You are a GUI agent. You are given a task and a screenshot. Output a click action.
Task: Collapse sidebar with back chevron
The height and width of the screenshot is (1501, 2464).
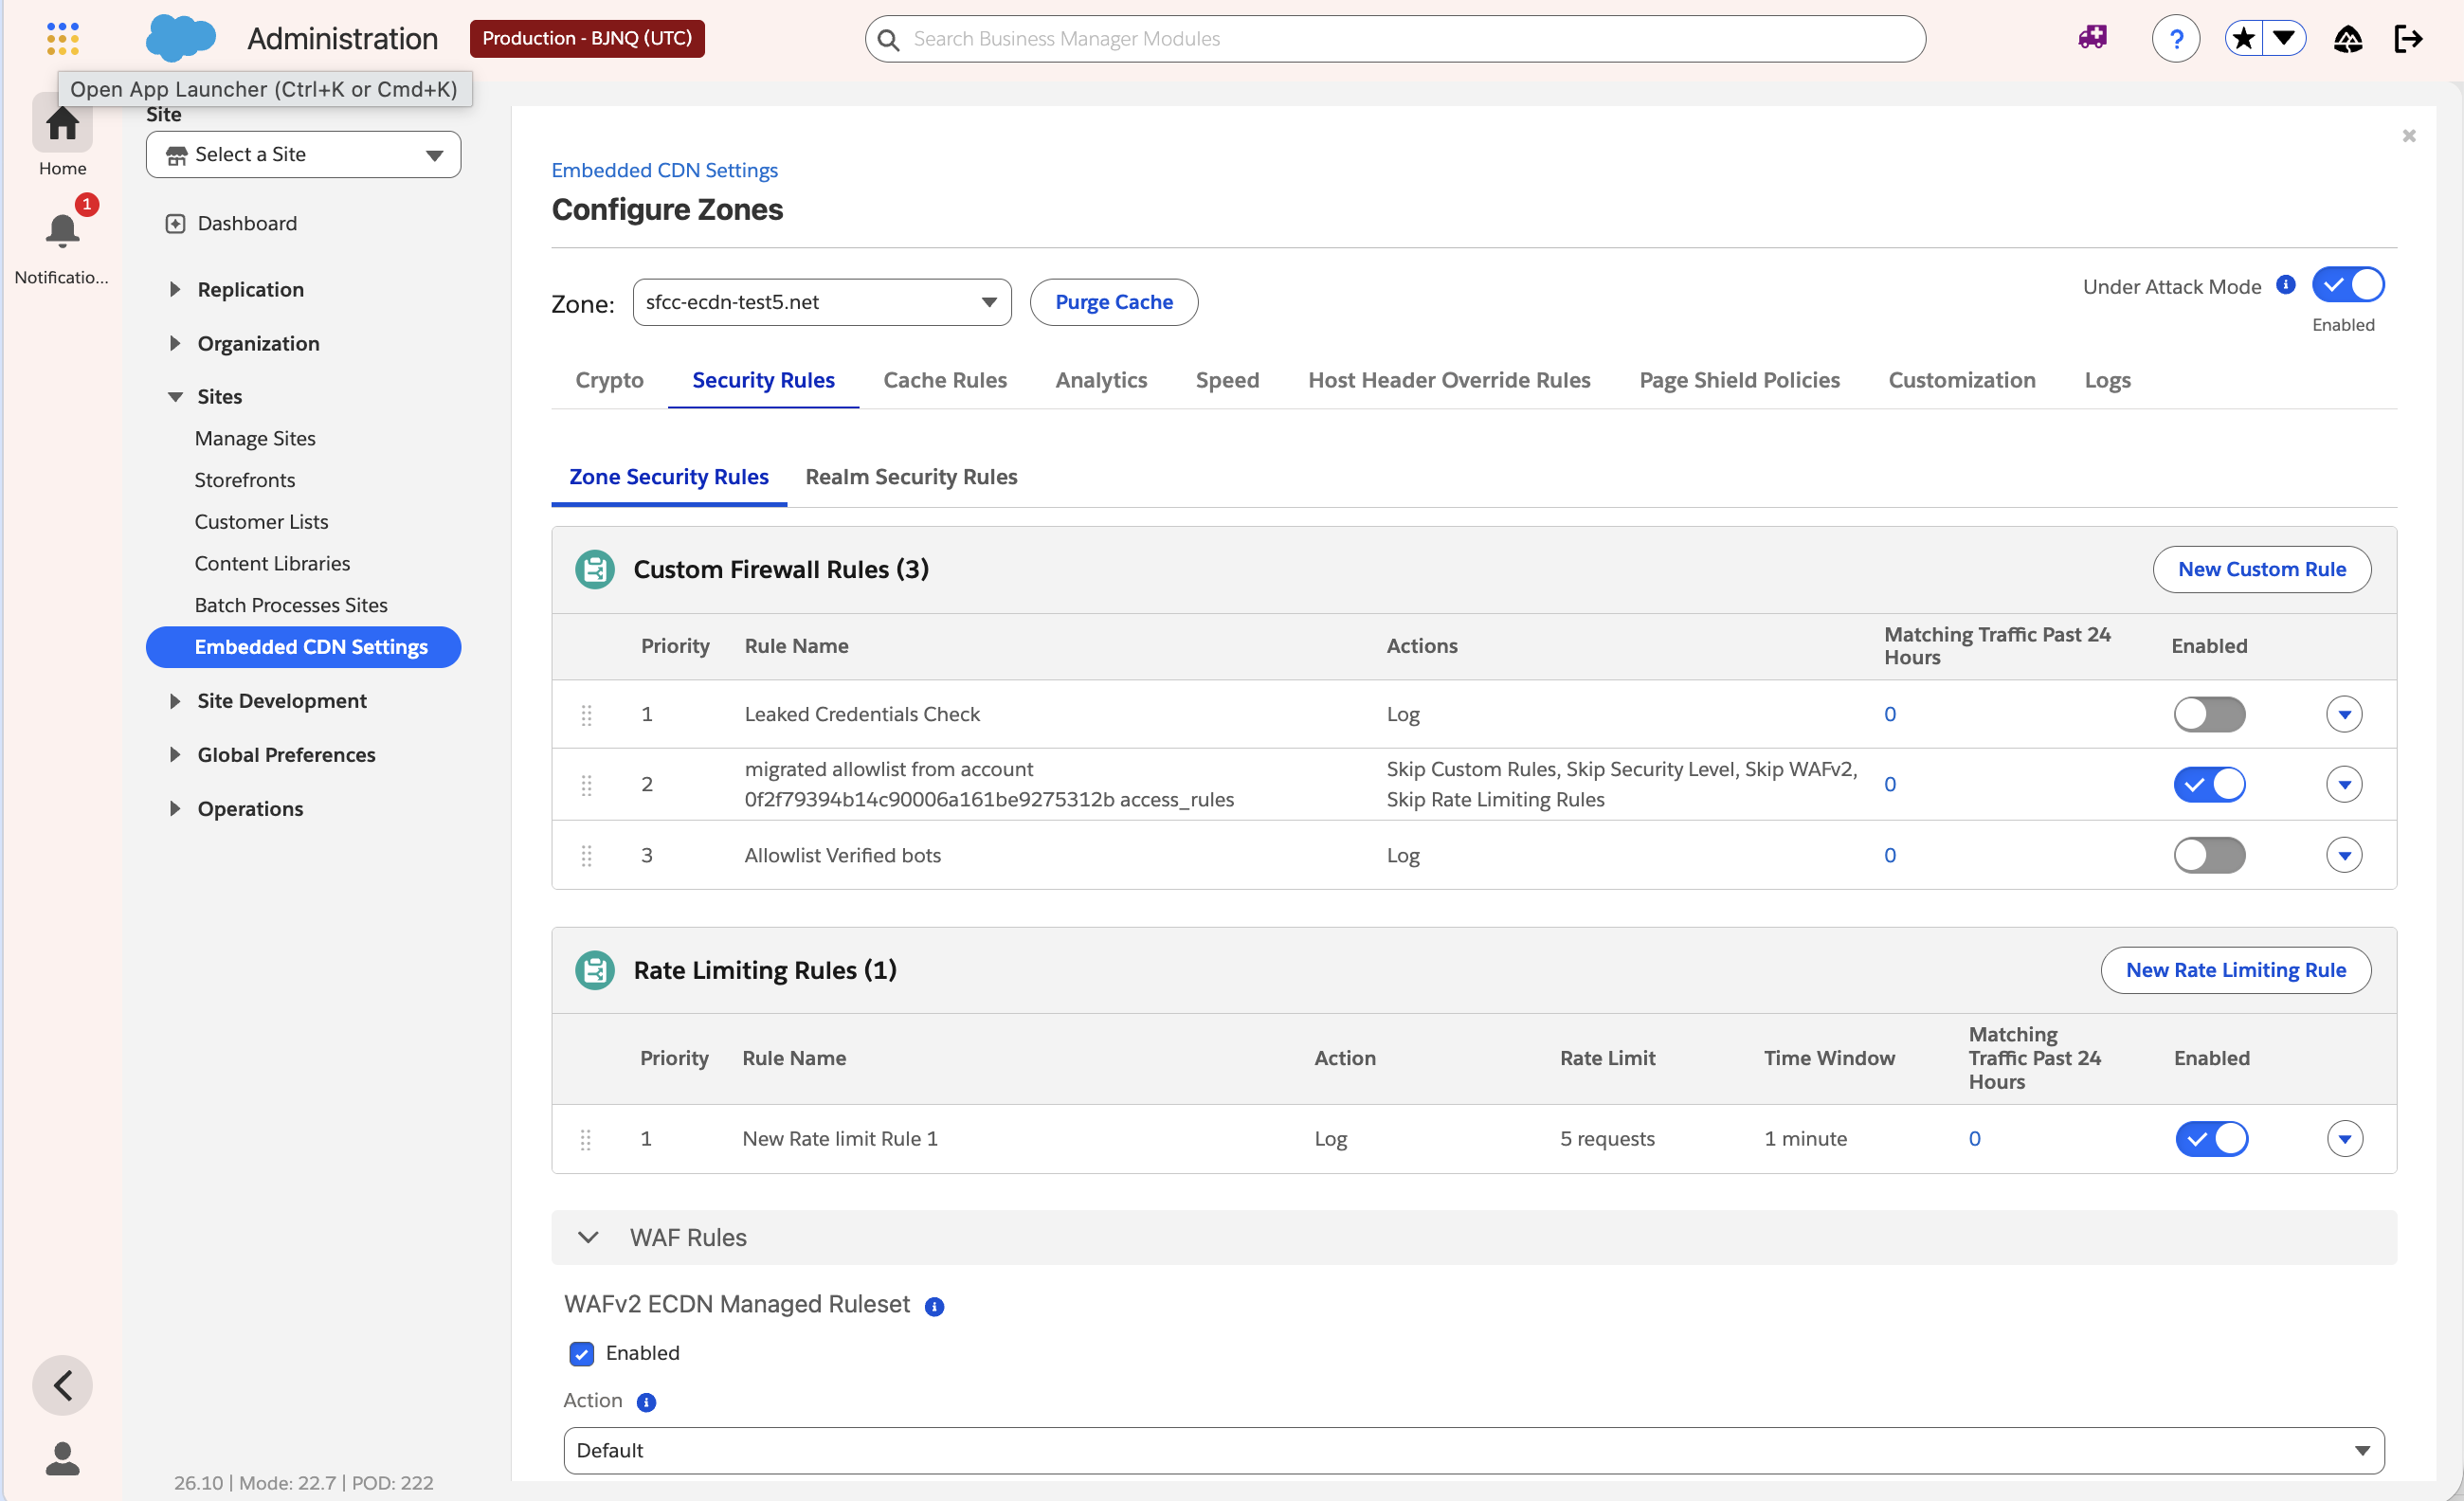pos(62,1385)
